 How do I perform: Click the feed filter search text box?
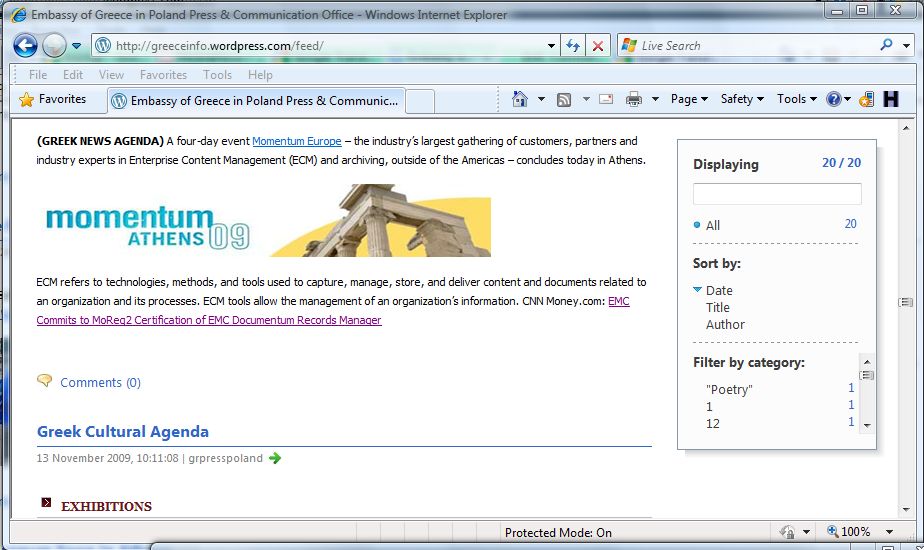pyautogui.click(x=776, y=194)
